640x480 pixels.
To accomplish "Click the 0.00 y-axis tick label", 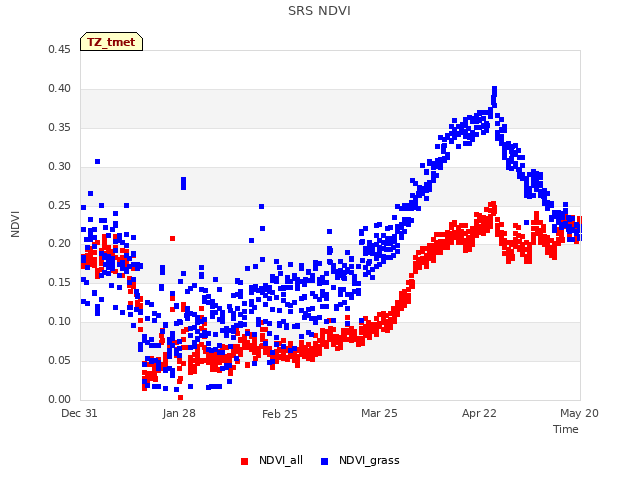I will tap(59, 399).
